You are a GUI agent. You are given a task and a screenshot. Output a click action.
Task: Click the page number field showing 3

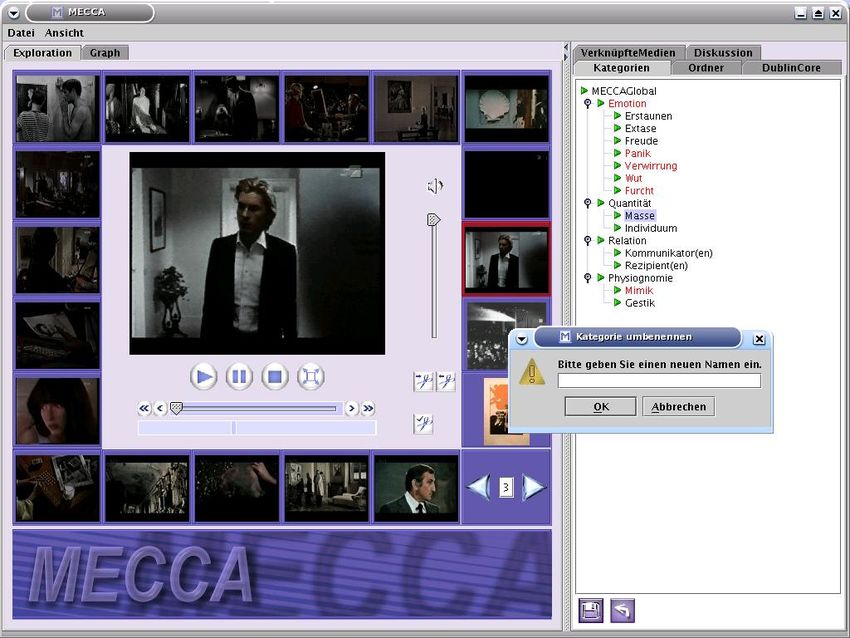(x=506, y=487)
